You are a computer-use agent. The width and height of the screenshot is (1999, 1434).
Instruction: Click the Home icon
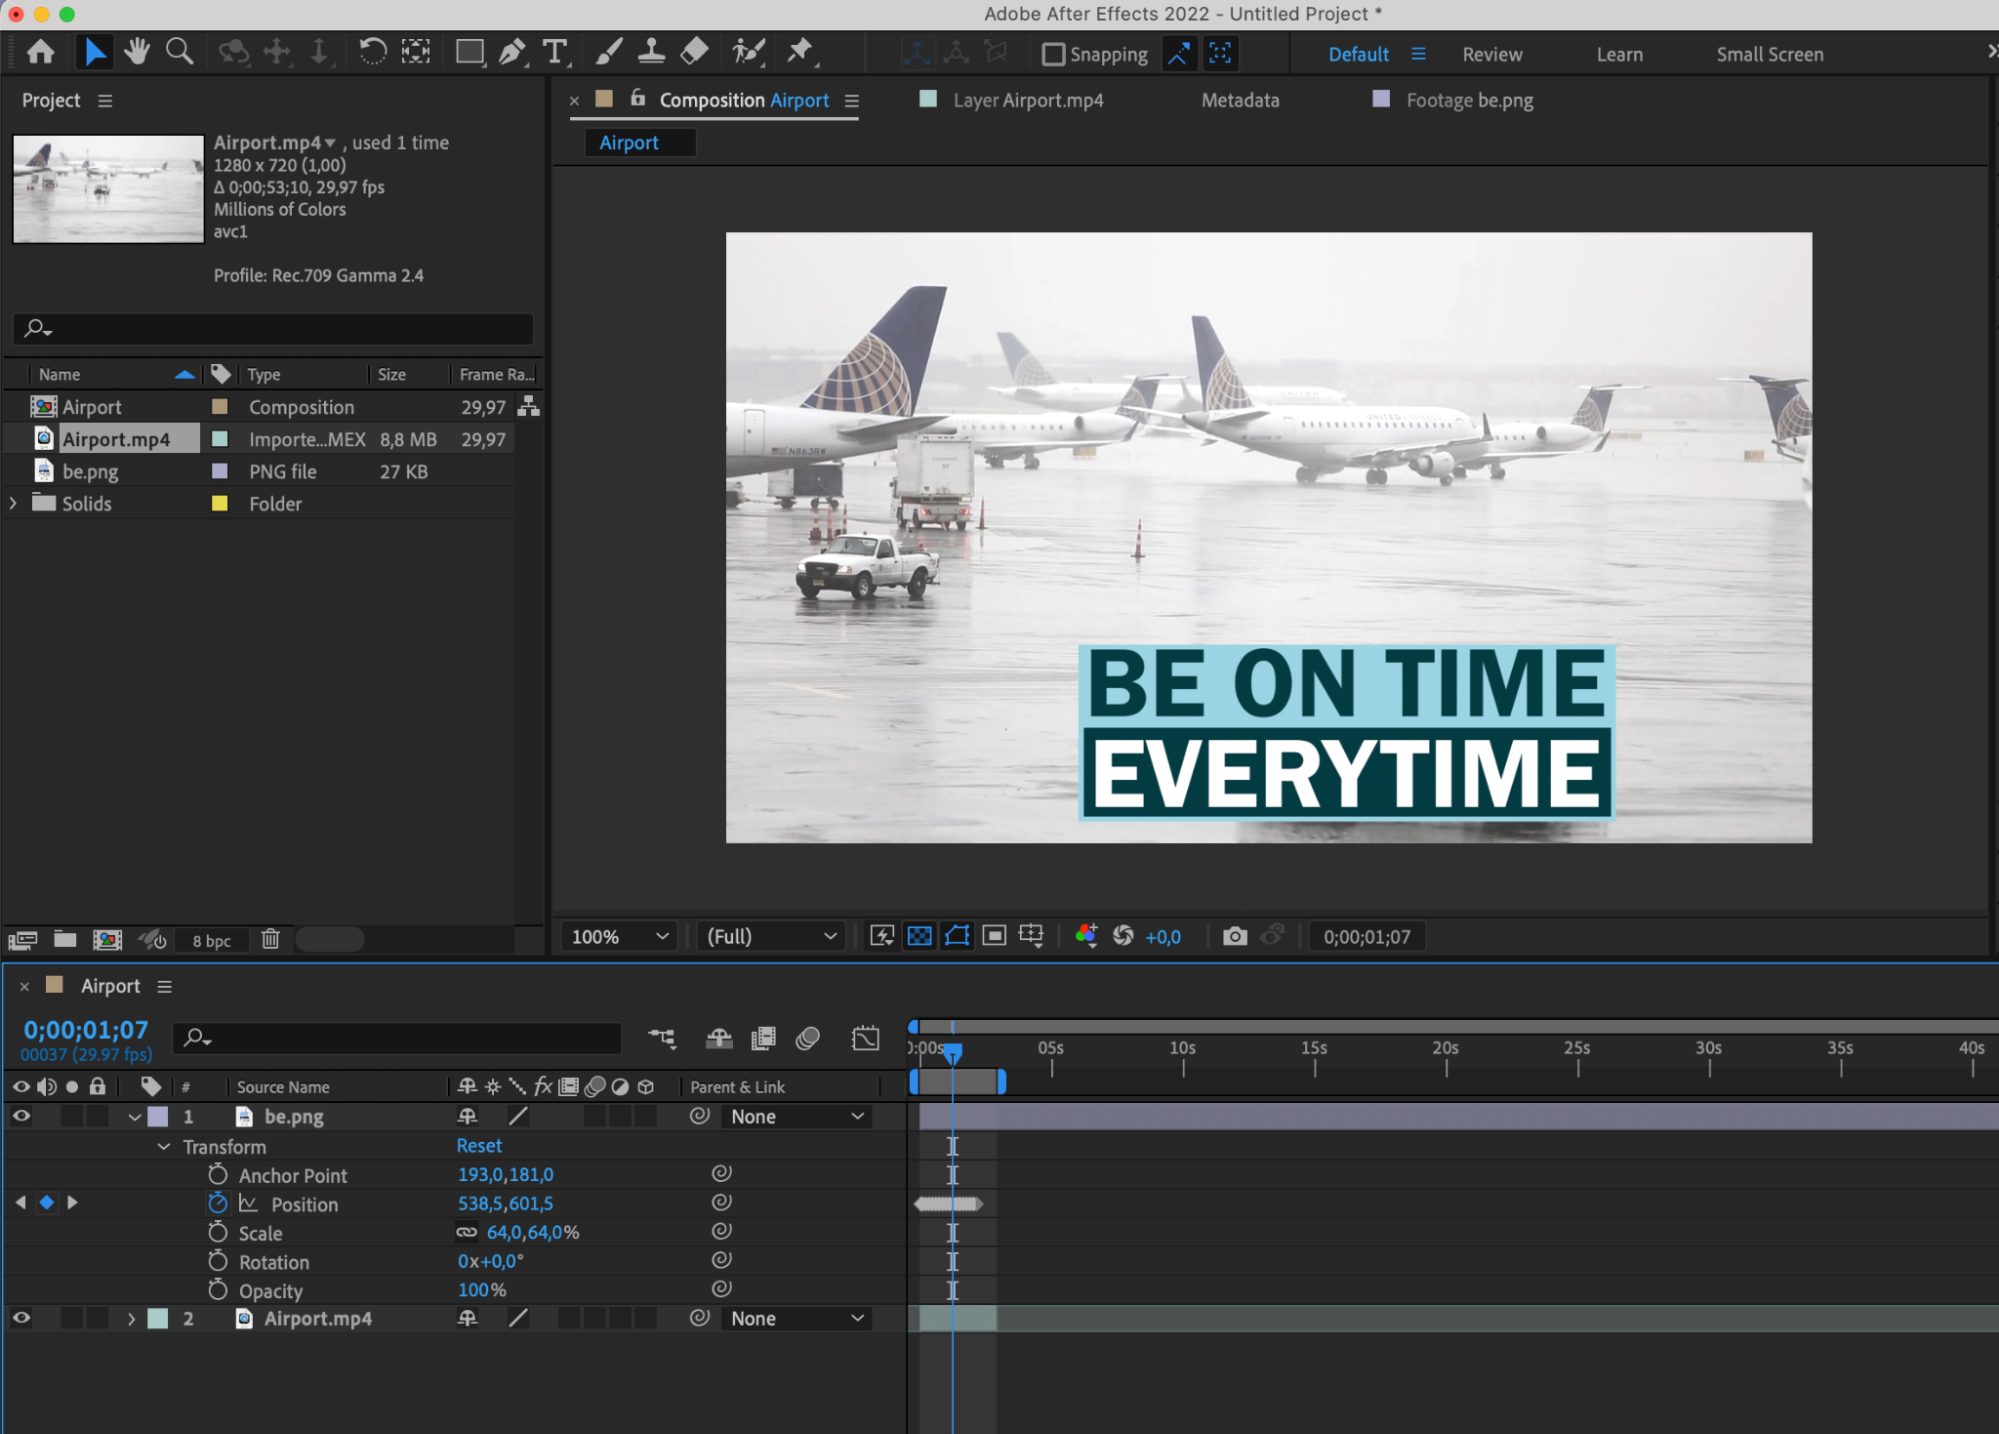tap(41, 52)
